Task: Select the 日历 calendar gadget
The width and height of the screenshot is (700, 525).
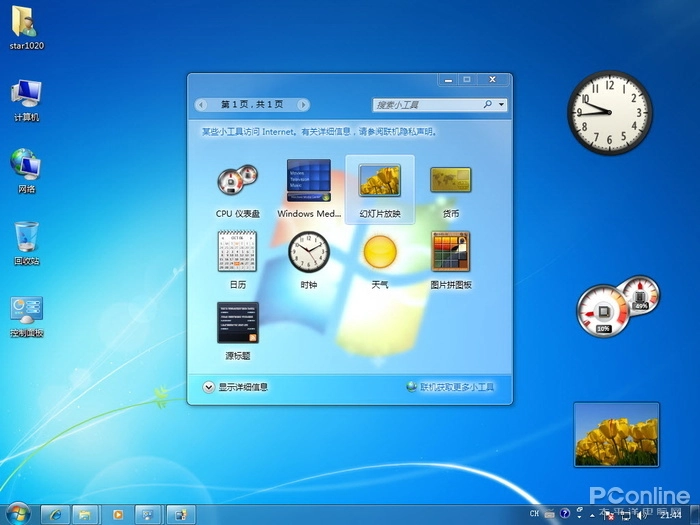Action: tap(237, 252)
